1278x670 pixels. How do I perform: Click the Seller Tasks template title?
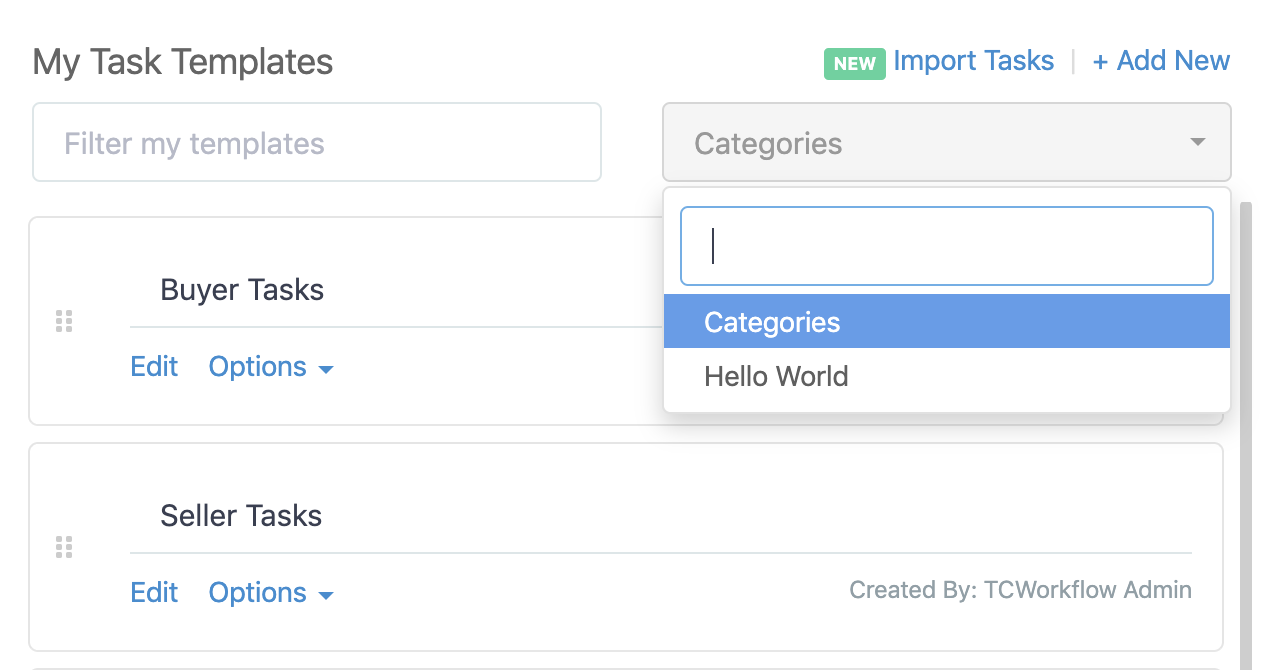(241, 516)
